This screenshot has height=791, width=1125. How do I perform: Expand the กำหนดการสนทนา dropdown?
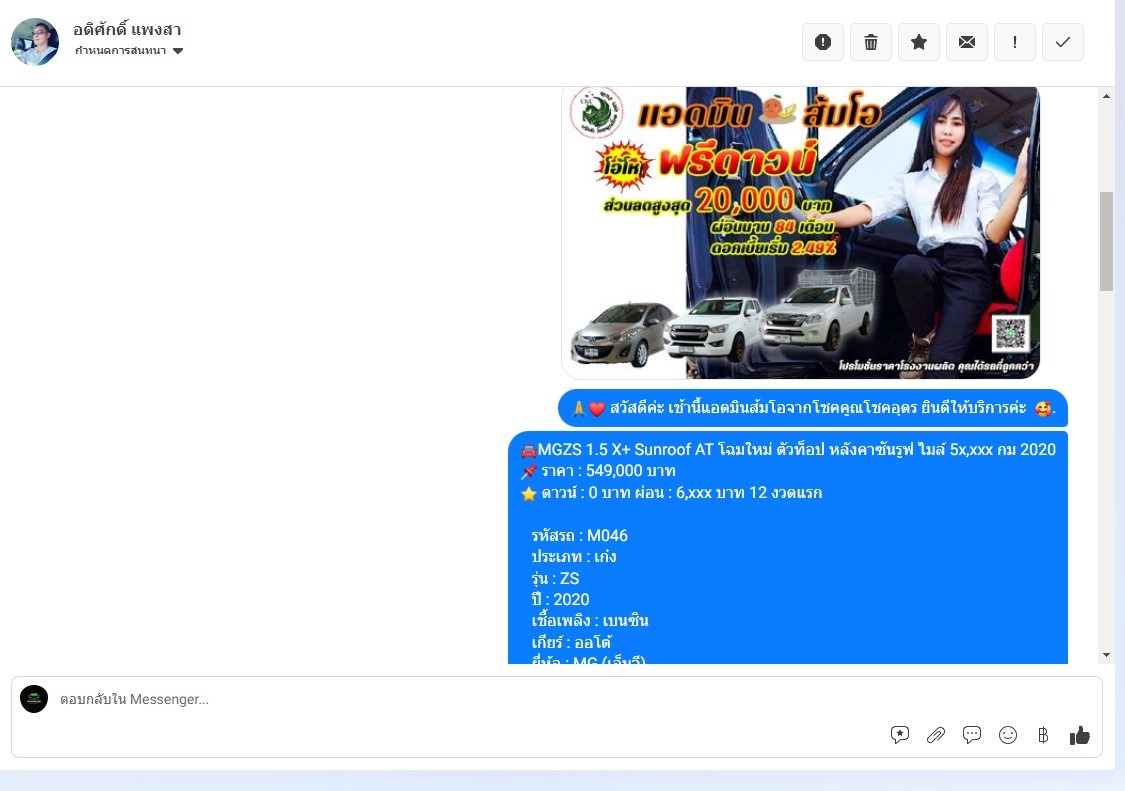129,50
